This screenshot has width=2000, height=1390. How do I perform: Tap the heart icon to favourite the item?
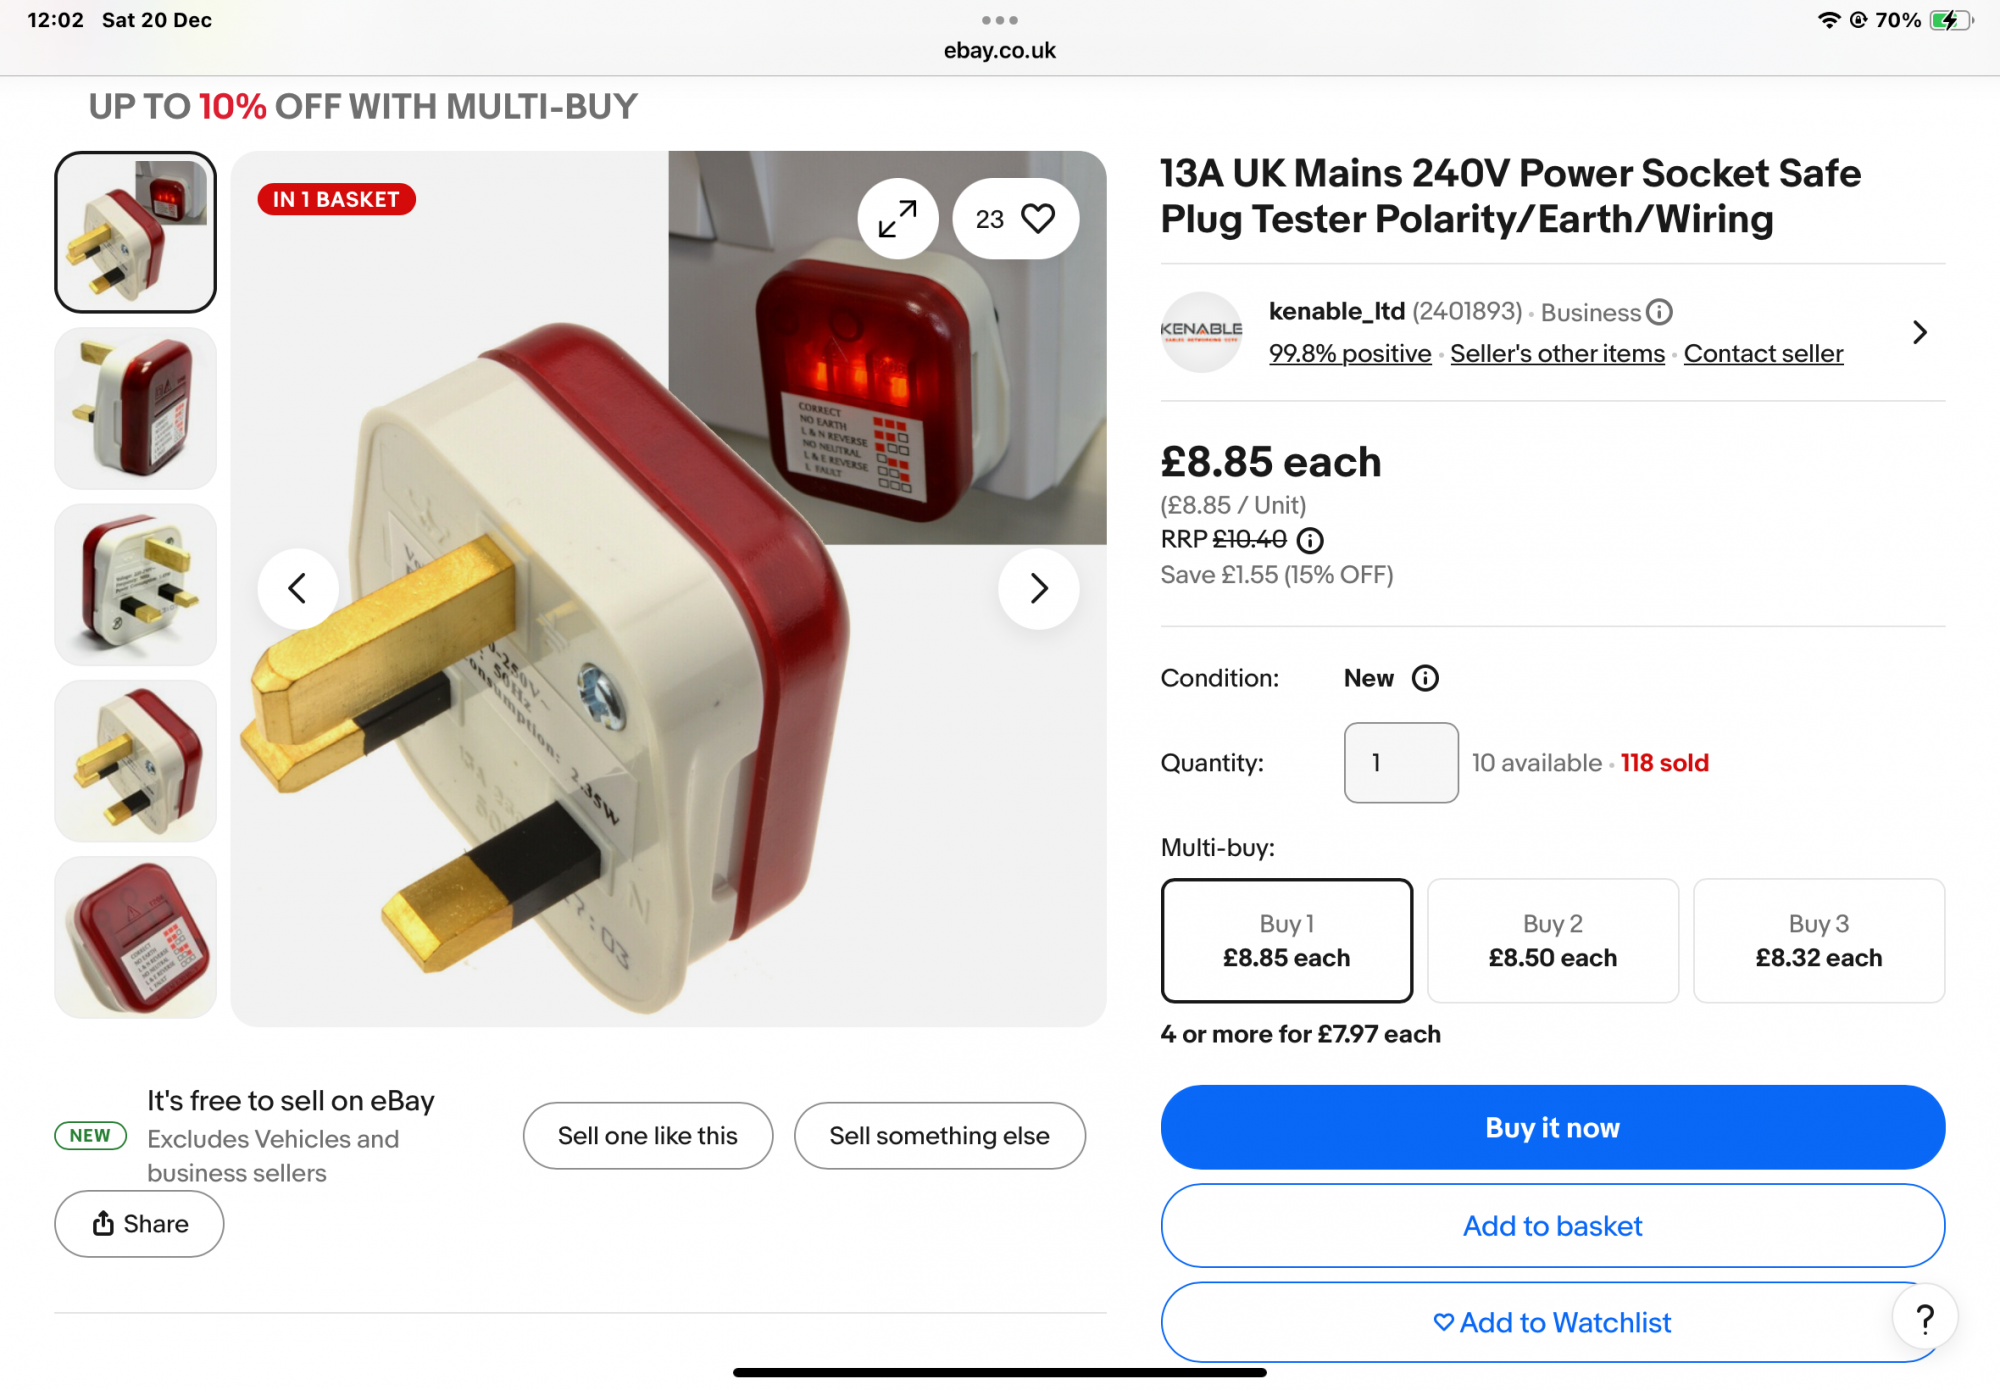[x=1038, y=218]
